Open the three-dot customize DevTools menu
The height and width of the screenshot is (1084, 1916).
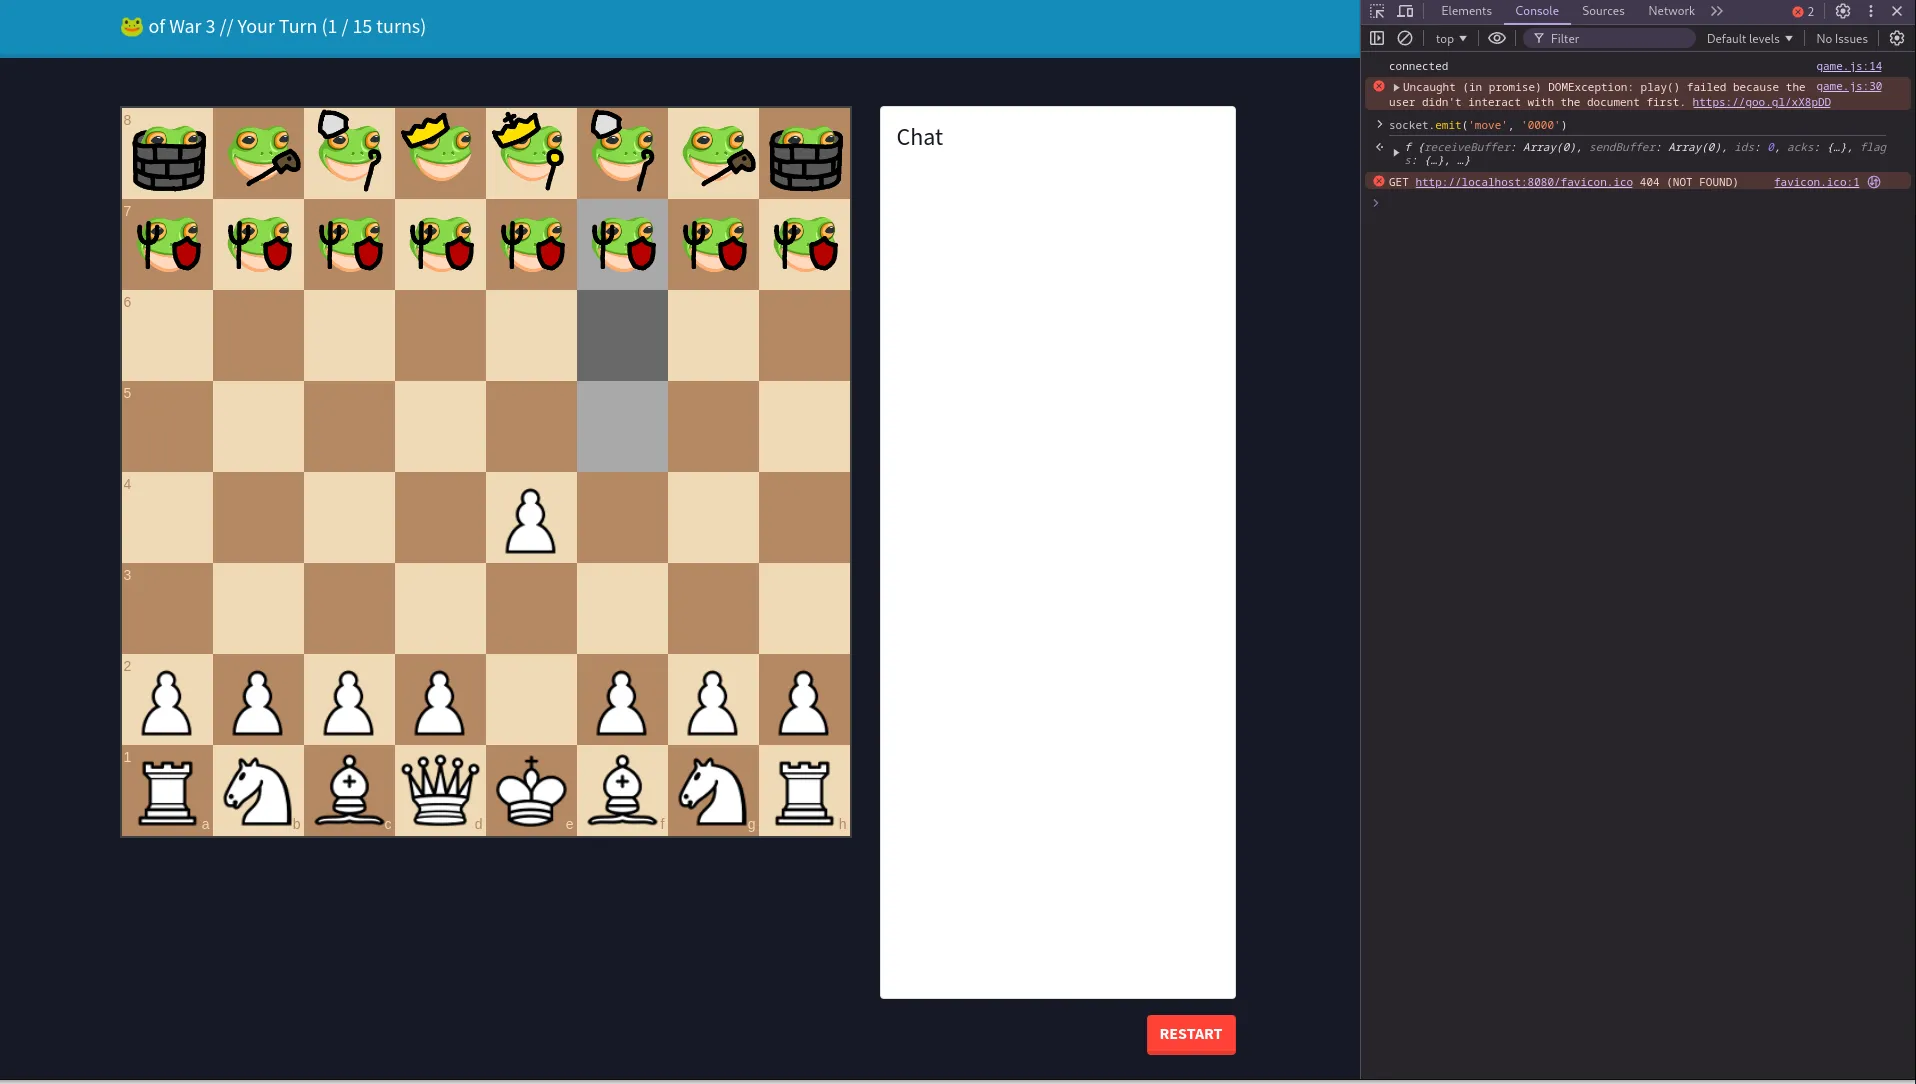pyautogui.click(x=1869, y=11)
